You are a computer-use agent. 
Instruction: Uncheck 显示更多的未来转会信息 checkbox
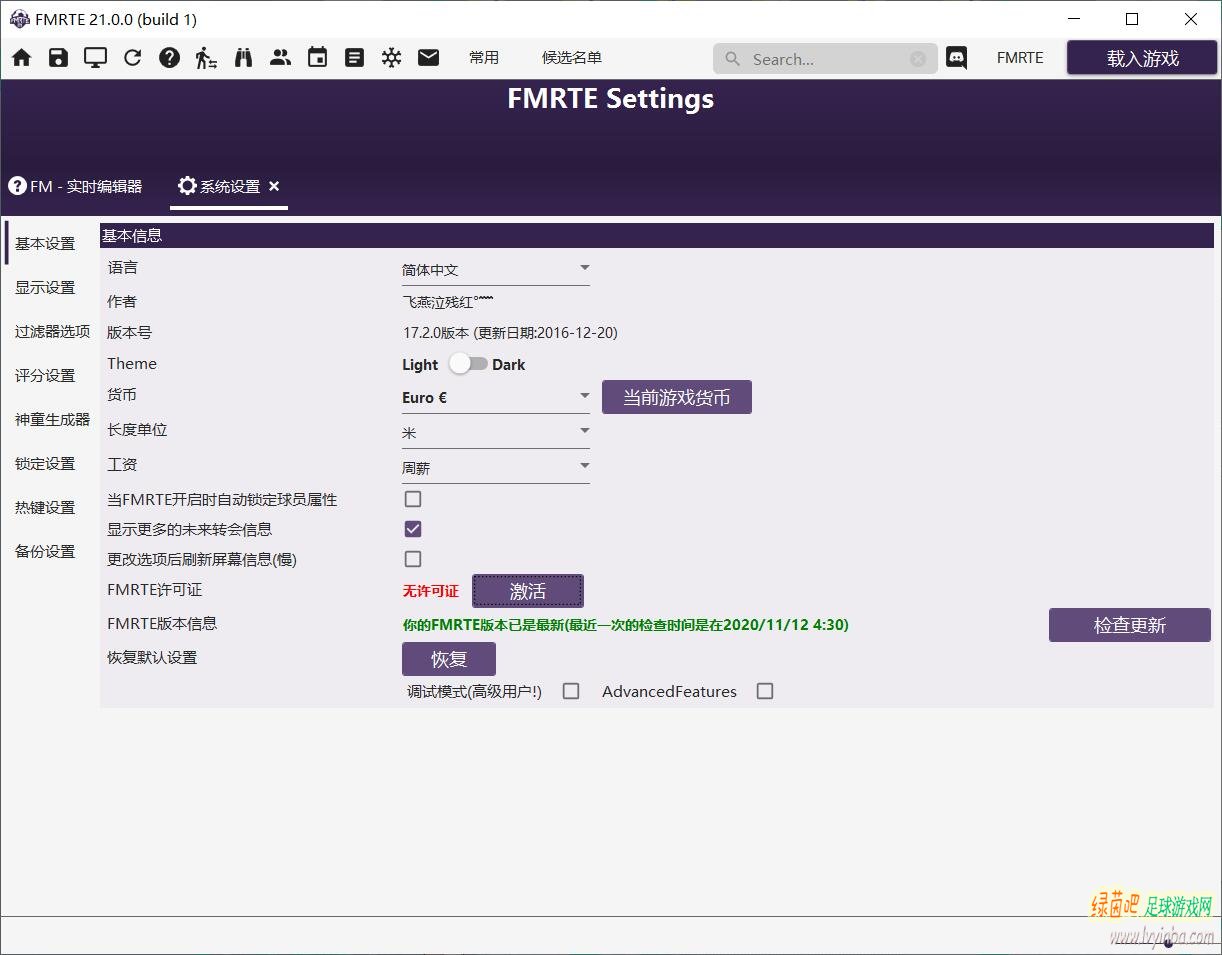(x=413, y=529)
